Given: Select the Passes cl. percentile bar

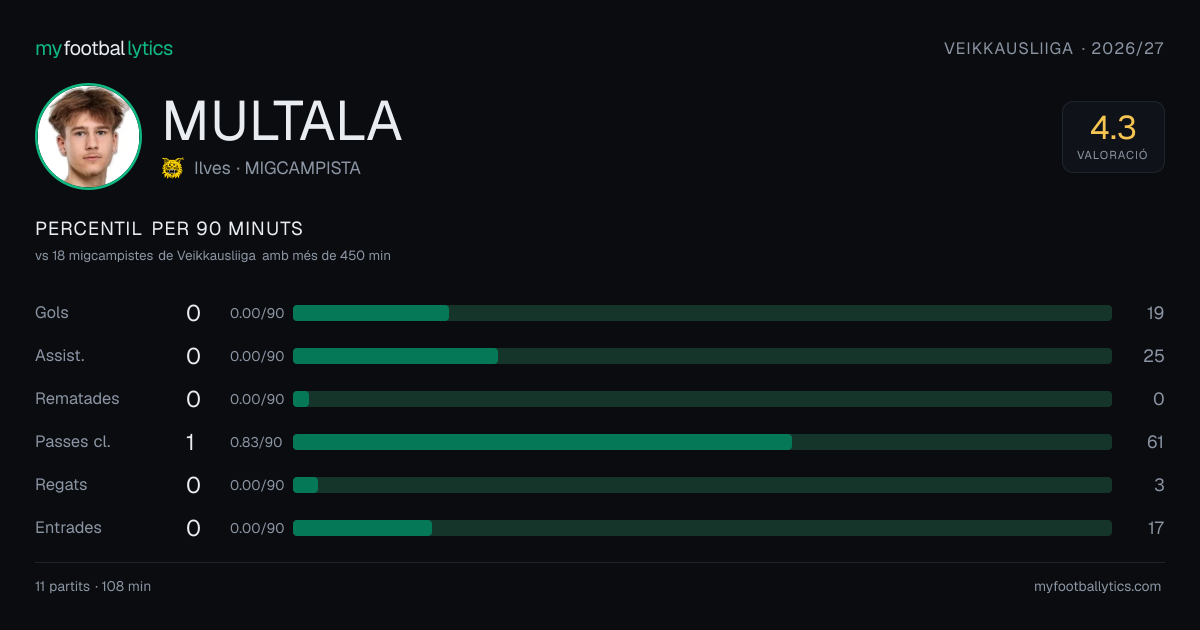Looking at the screenshot, I should pos(702,442).
